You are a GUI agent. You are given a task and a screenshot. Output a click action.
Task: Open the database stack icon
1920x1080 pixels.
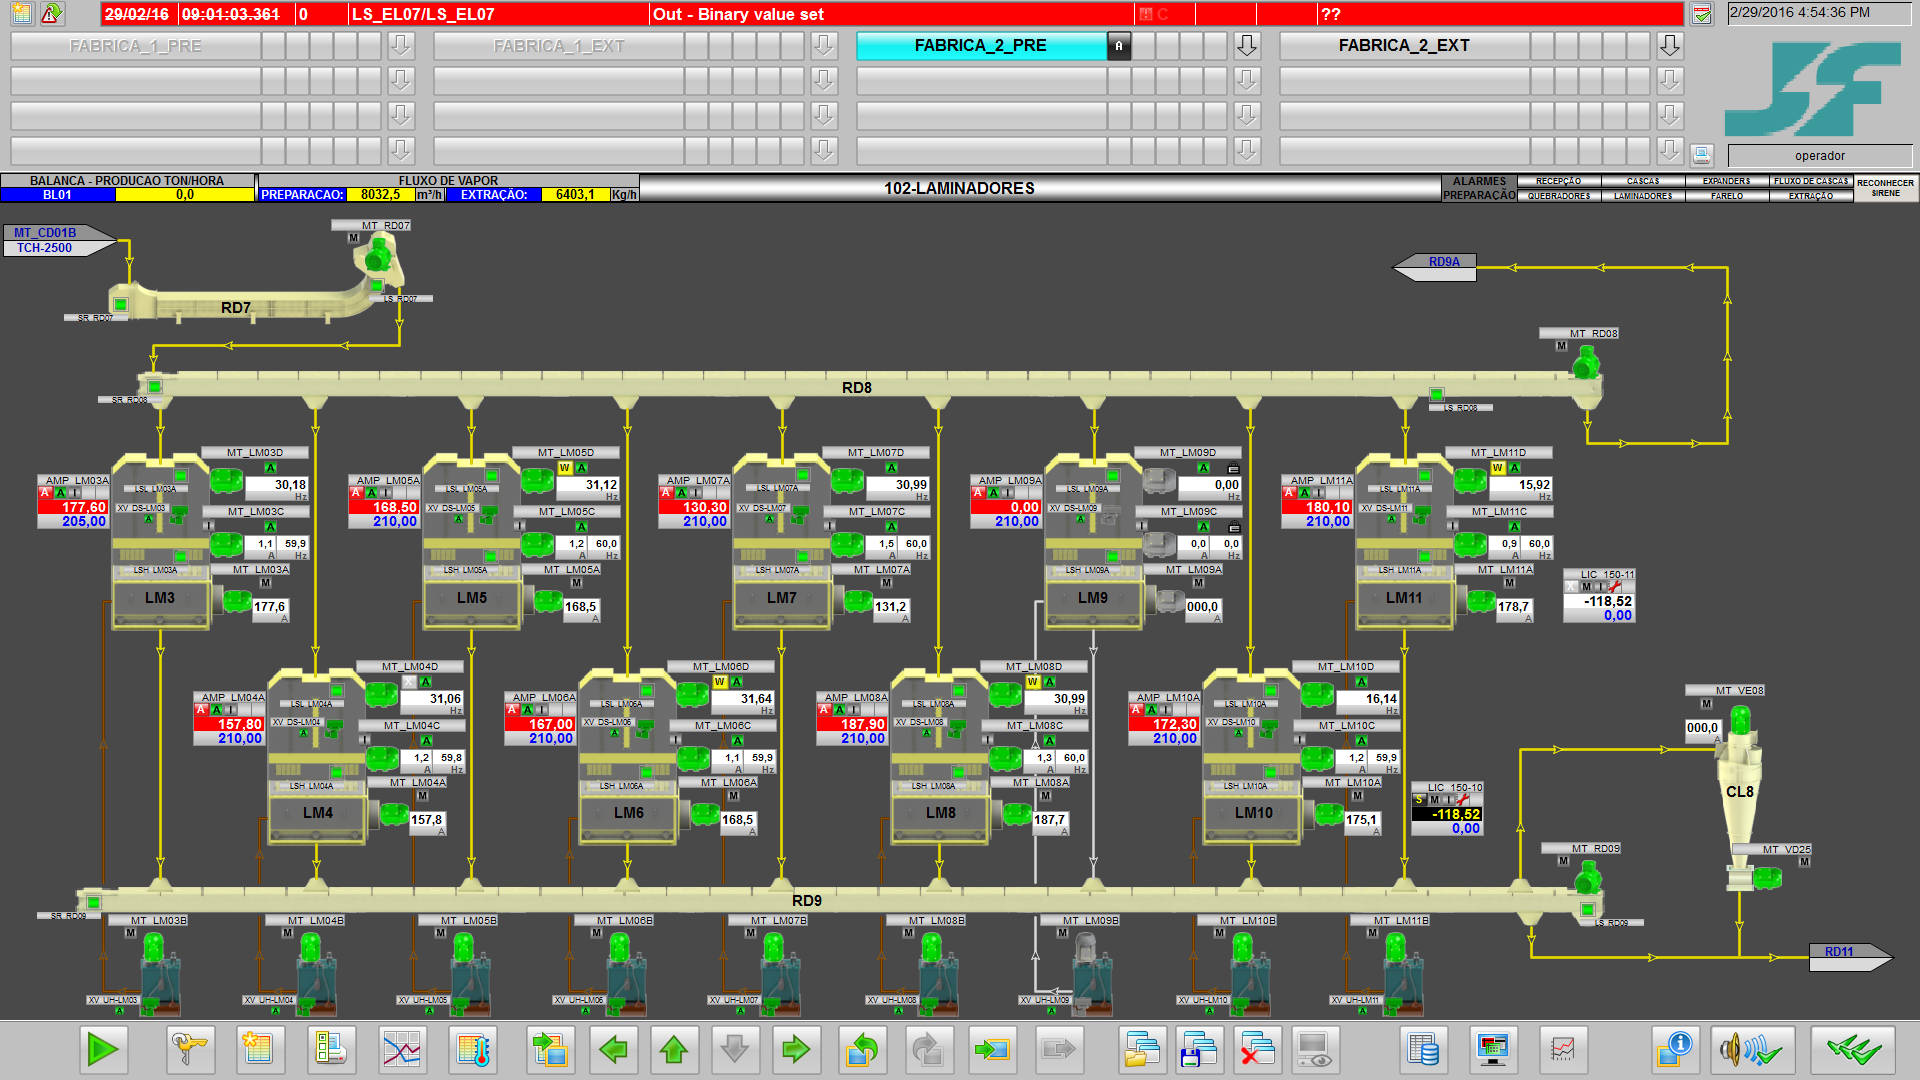[x=1422, y=1050]
